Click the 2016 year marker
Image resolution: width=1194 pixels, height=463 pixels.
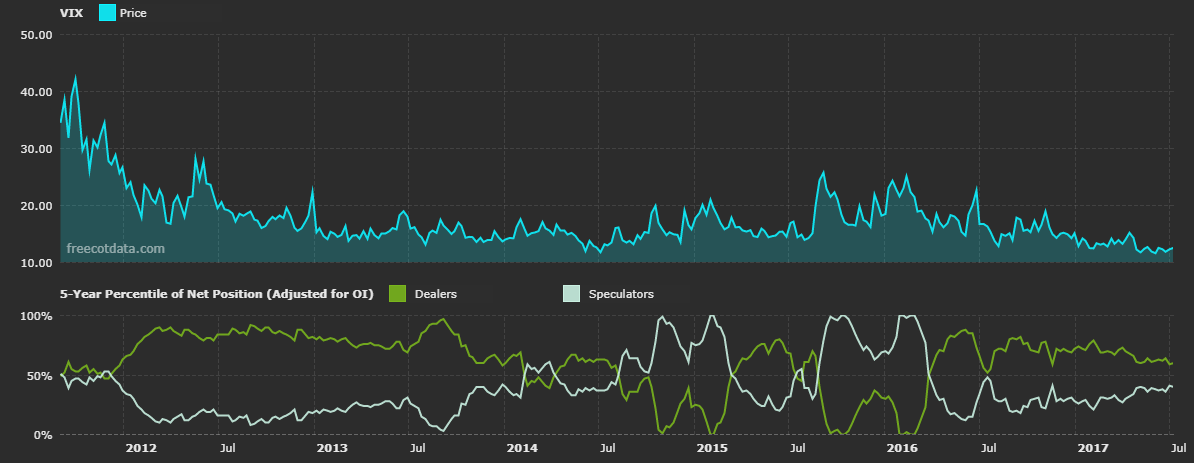click(x=902, y=449)
